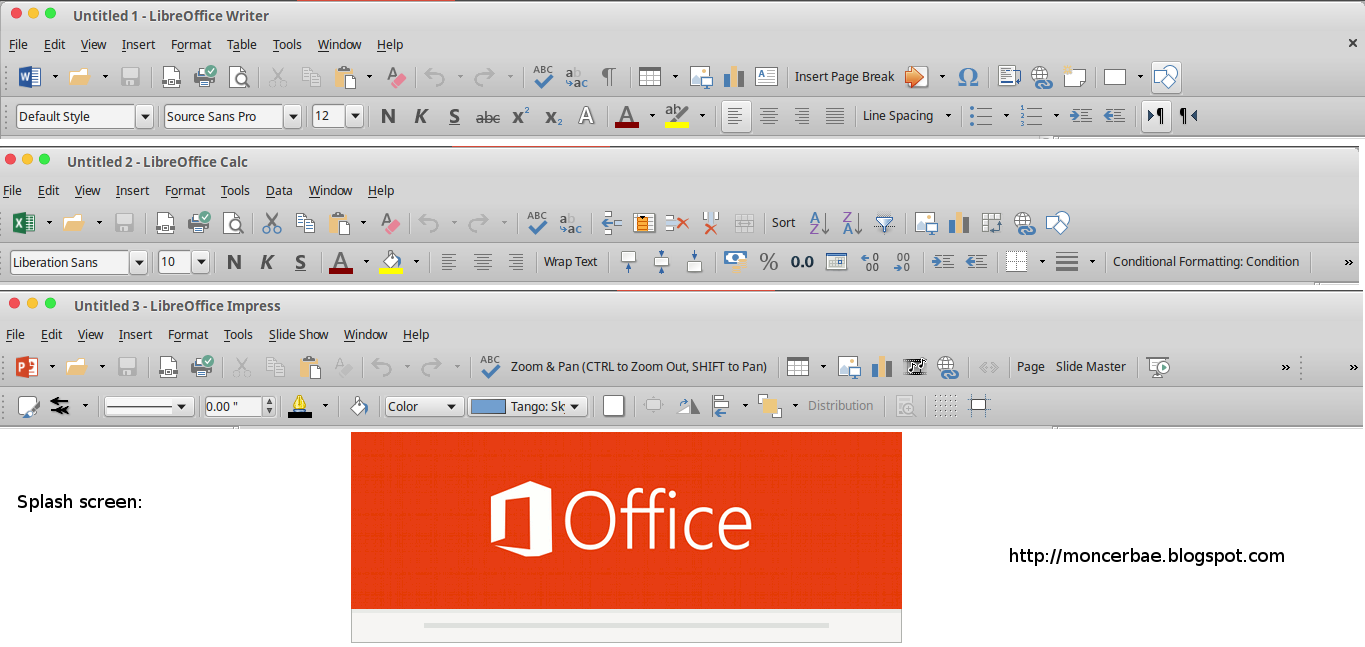Click the yellow highlighting color swatch in Writer

tap(677, 117)
